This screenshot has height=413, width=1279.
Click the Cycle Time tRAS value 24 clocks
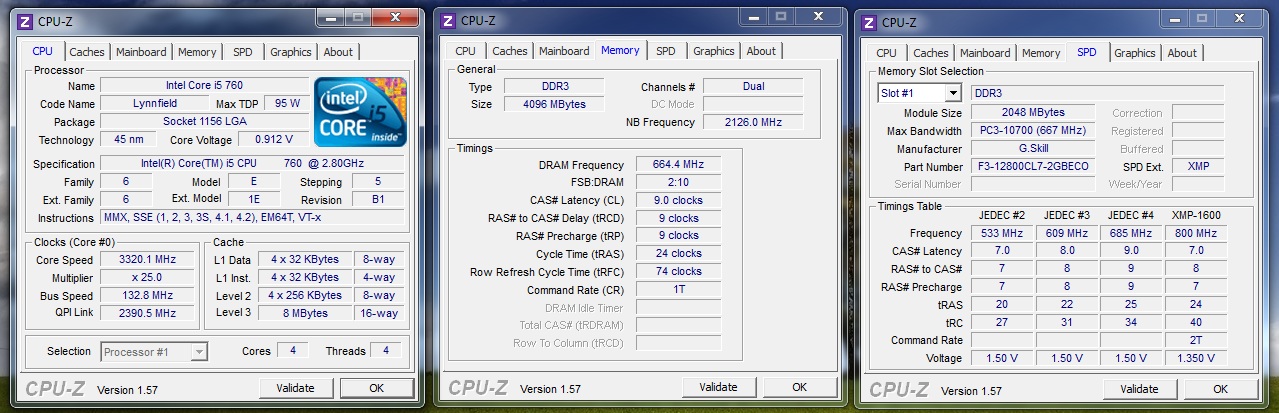pos(678,253)
